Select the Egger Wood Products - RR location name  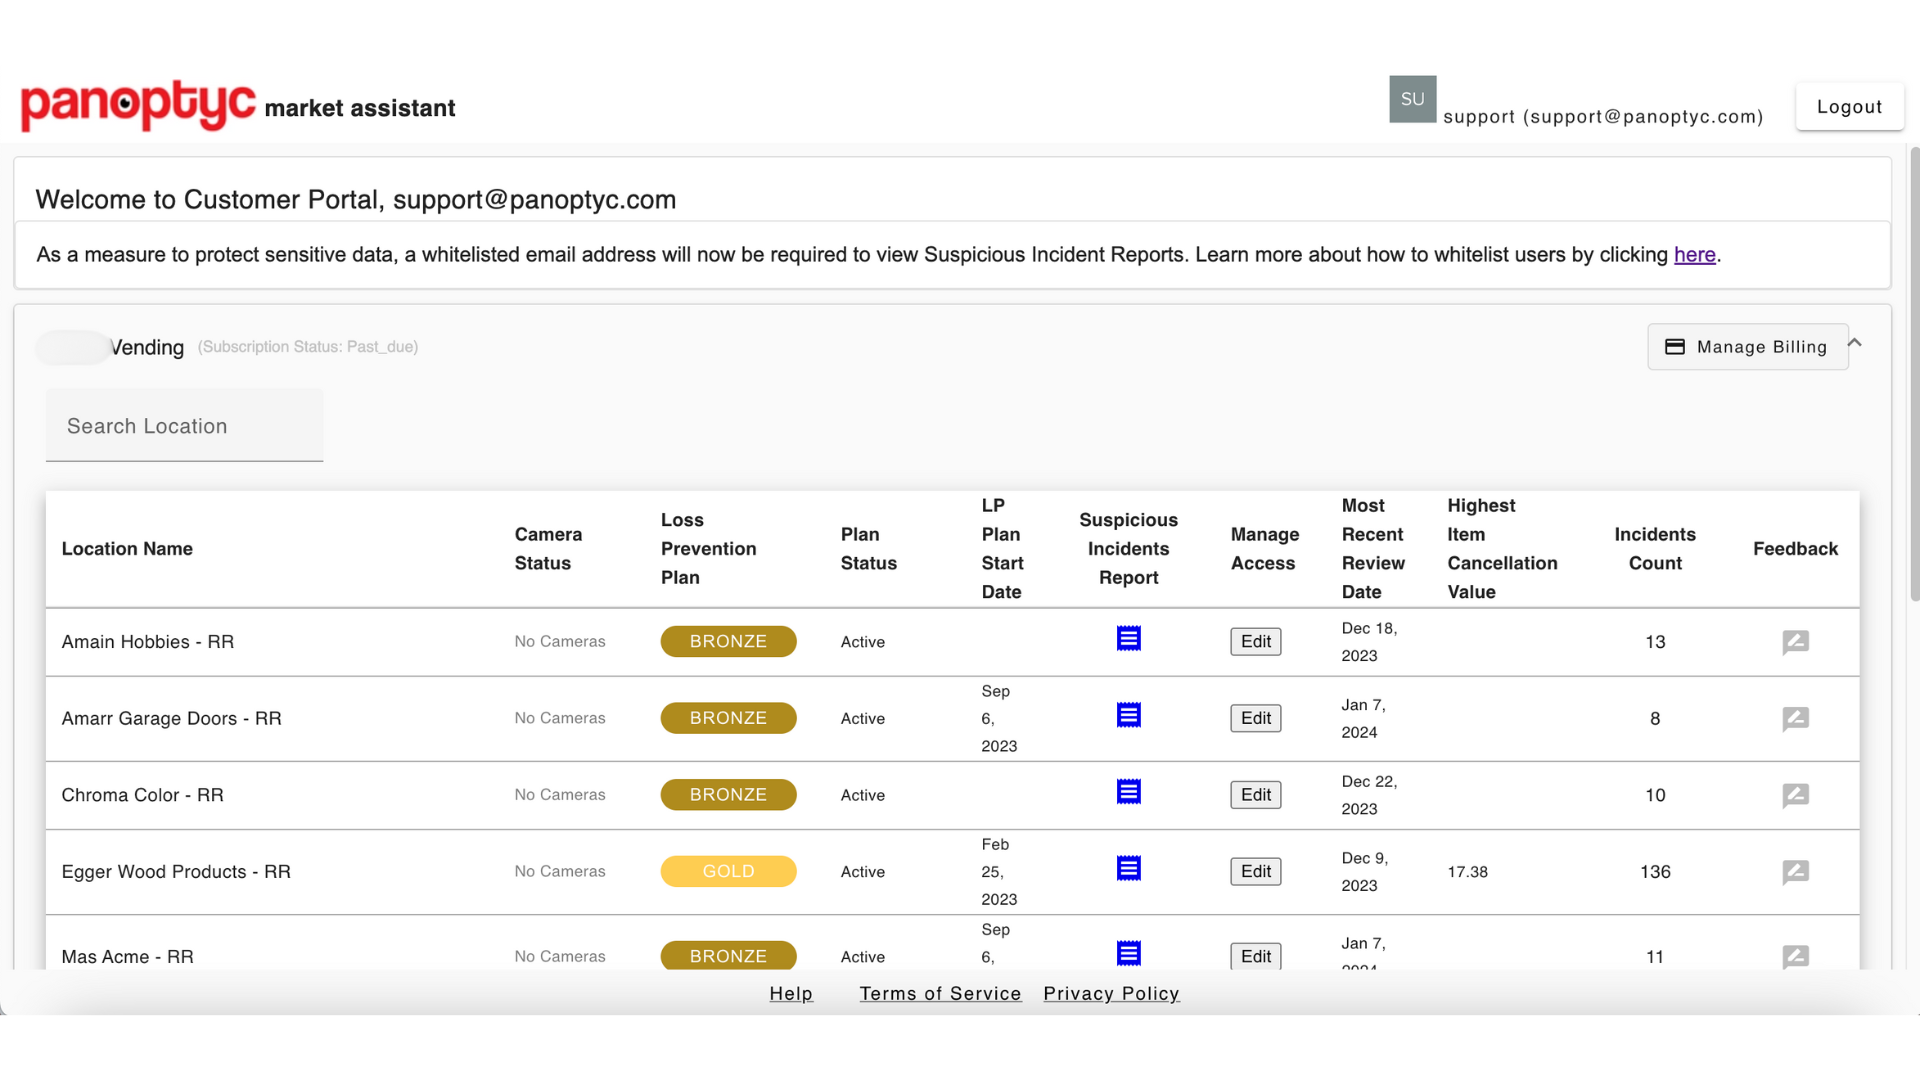tap(176, 872)
